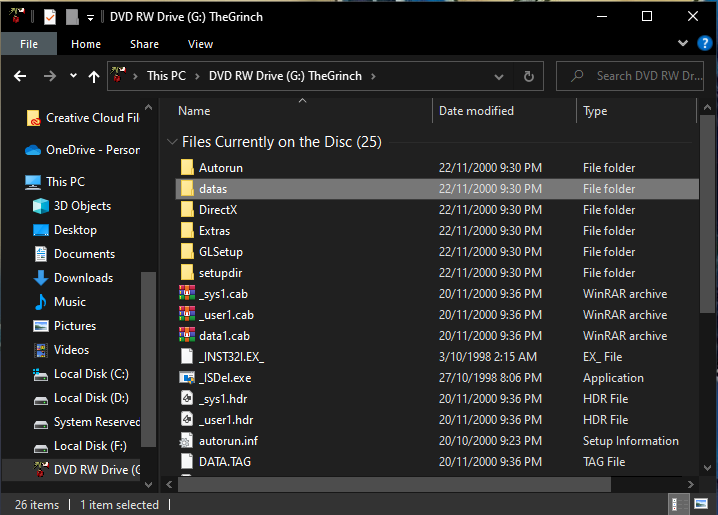The image size is (718, 515).
Task: Click This PC in the address bar
Action: coord(166,76)
